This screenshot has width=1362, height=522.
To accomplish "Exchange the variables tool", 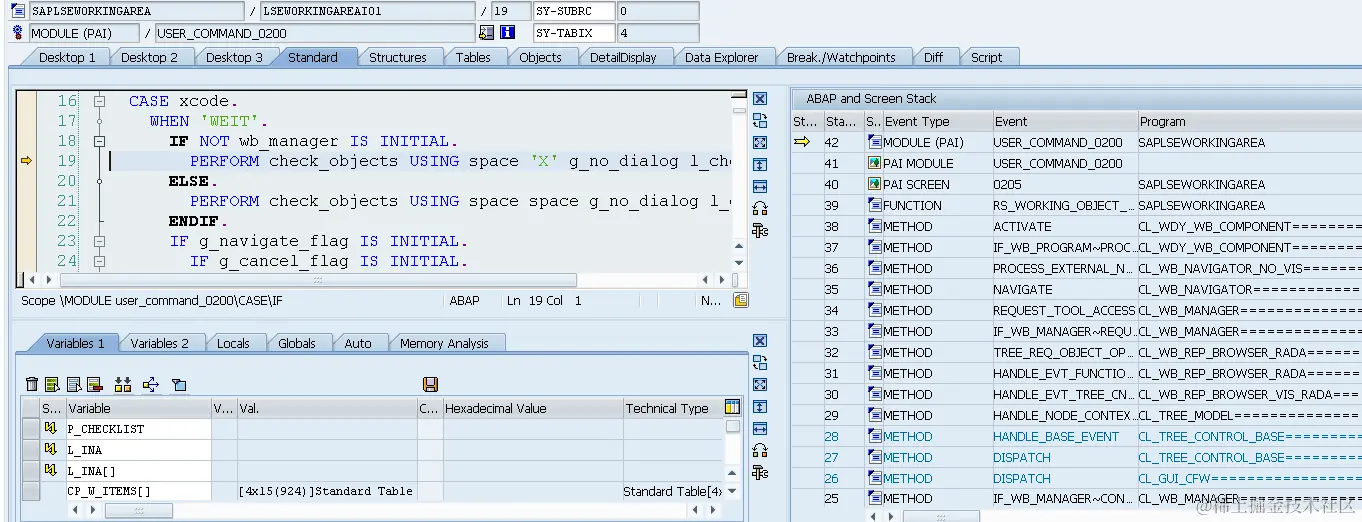I will [x=760, y=363].
